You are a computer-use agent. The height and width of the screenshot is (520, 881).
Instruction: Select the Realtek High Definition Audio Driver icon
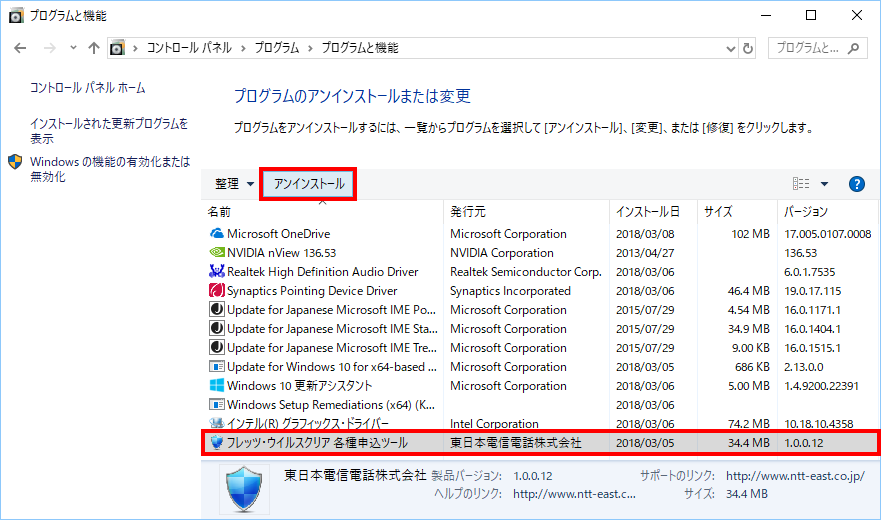click(x=216, y=272)
